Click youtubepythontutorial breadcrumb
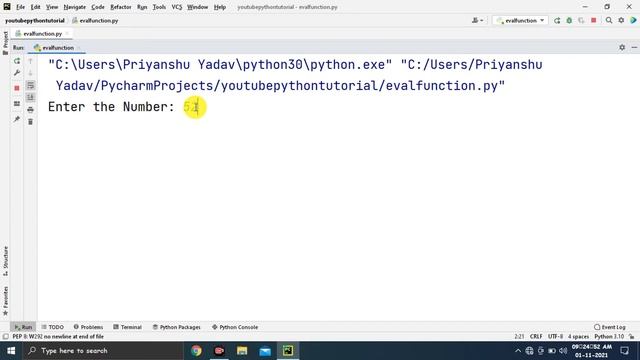 (x=35, y=20)
